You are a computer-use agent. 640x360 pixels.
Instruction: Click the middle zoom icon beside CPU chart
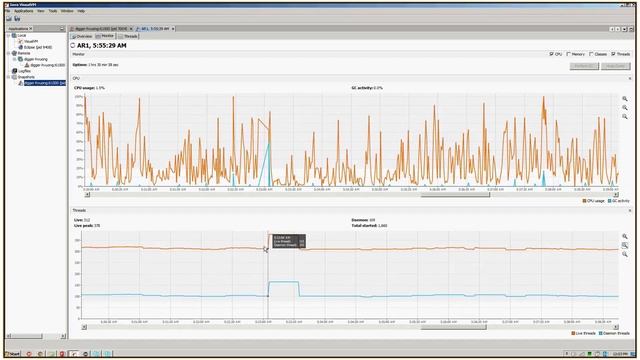624,108
